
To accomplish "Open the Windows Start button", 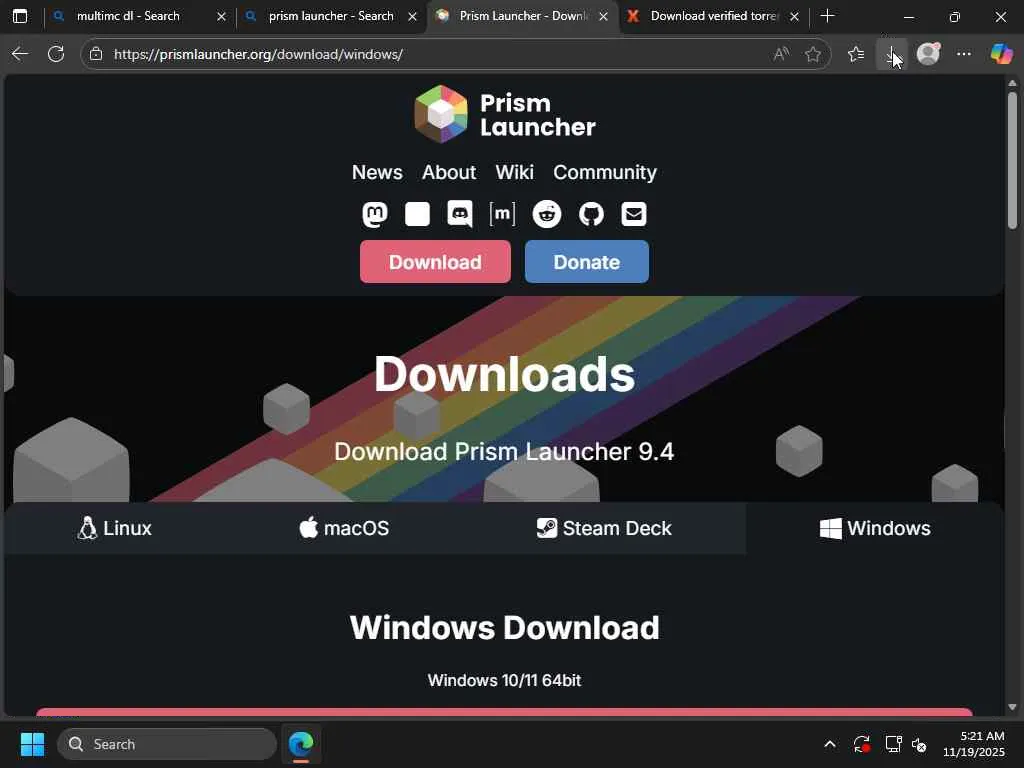I will click(32, 744).
